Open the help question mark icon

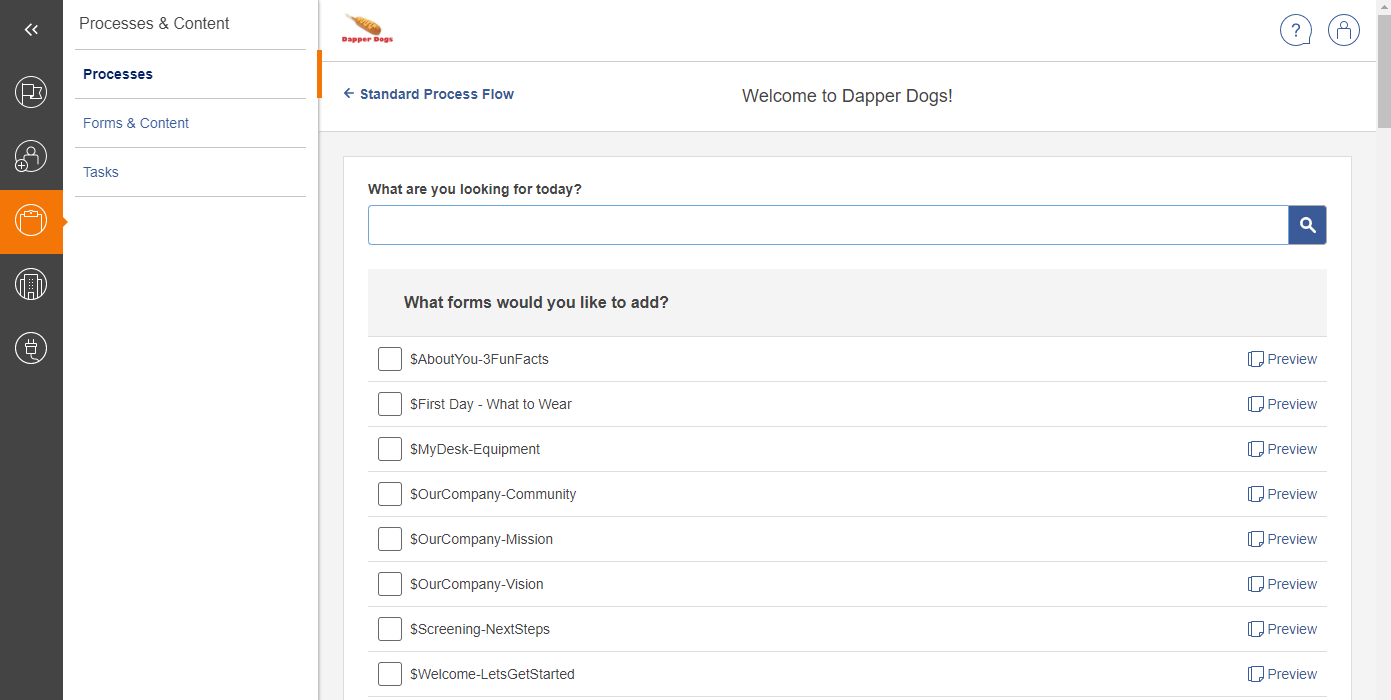1296,30
